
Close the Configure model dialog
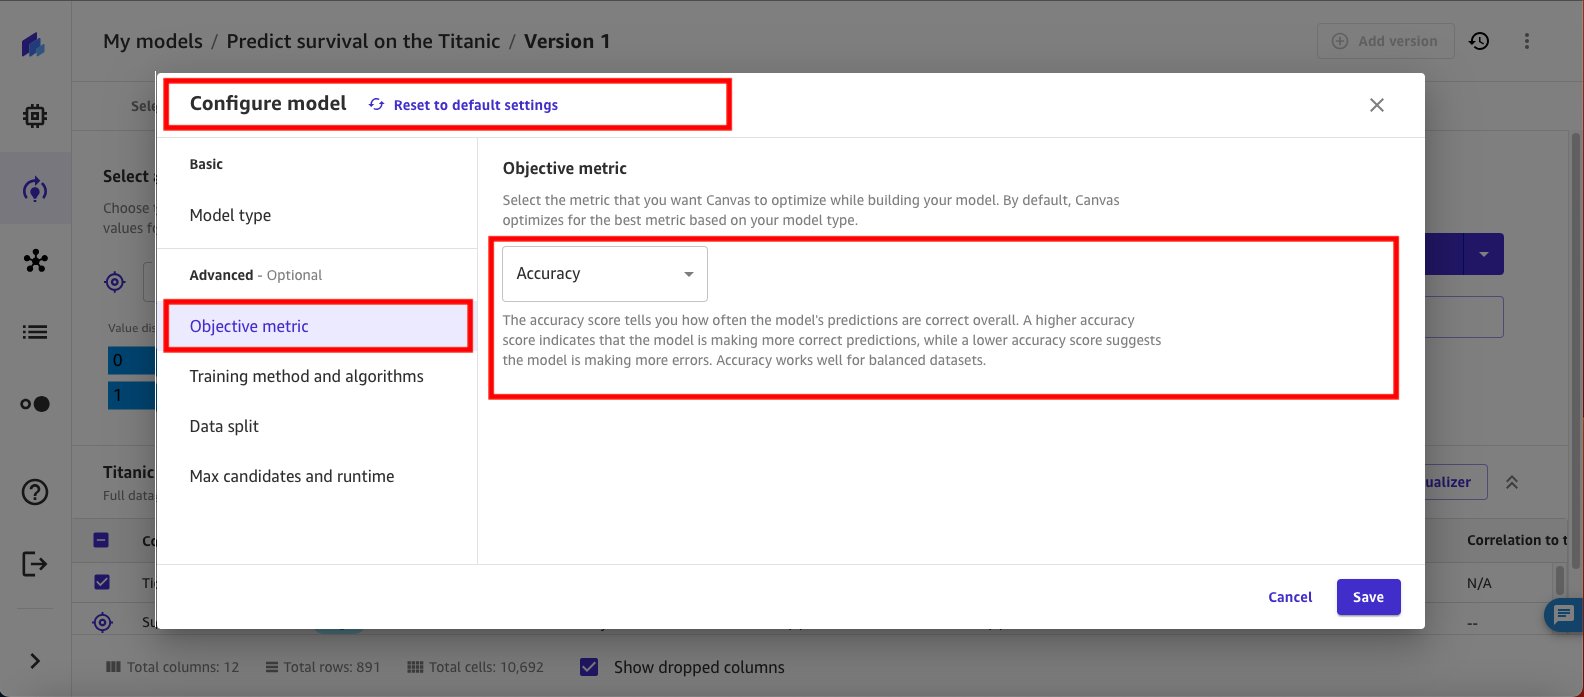coord(1377,105)
